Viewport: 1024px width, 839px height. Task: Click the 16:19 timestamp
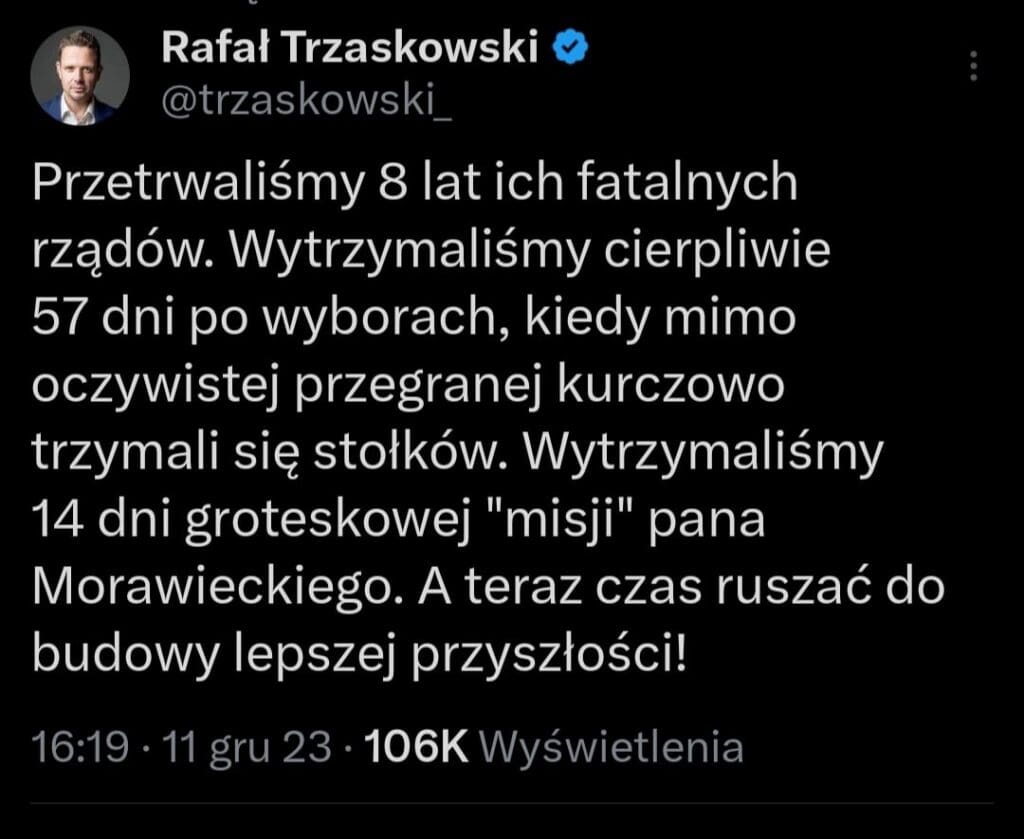pos(69,746)
